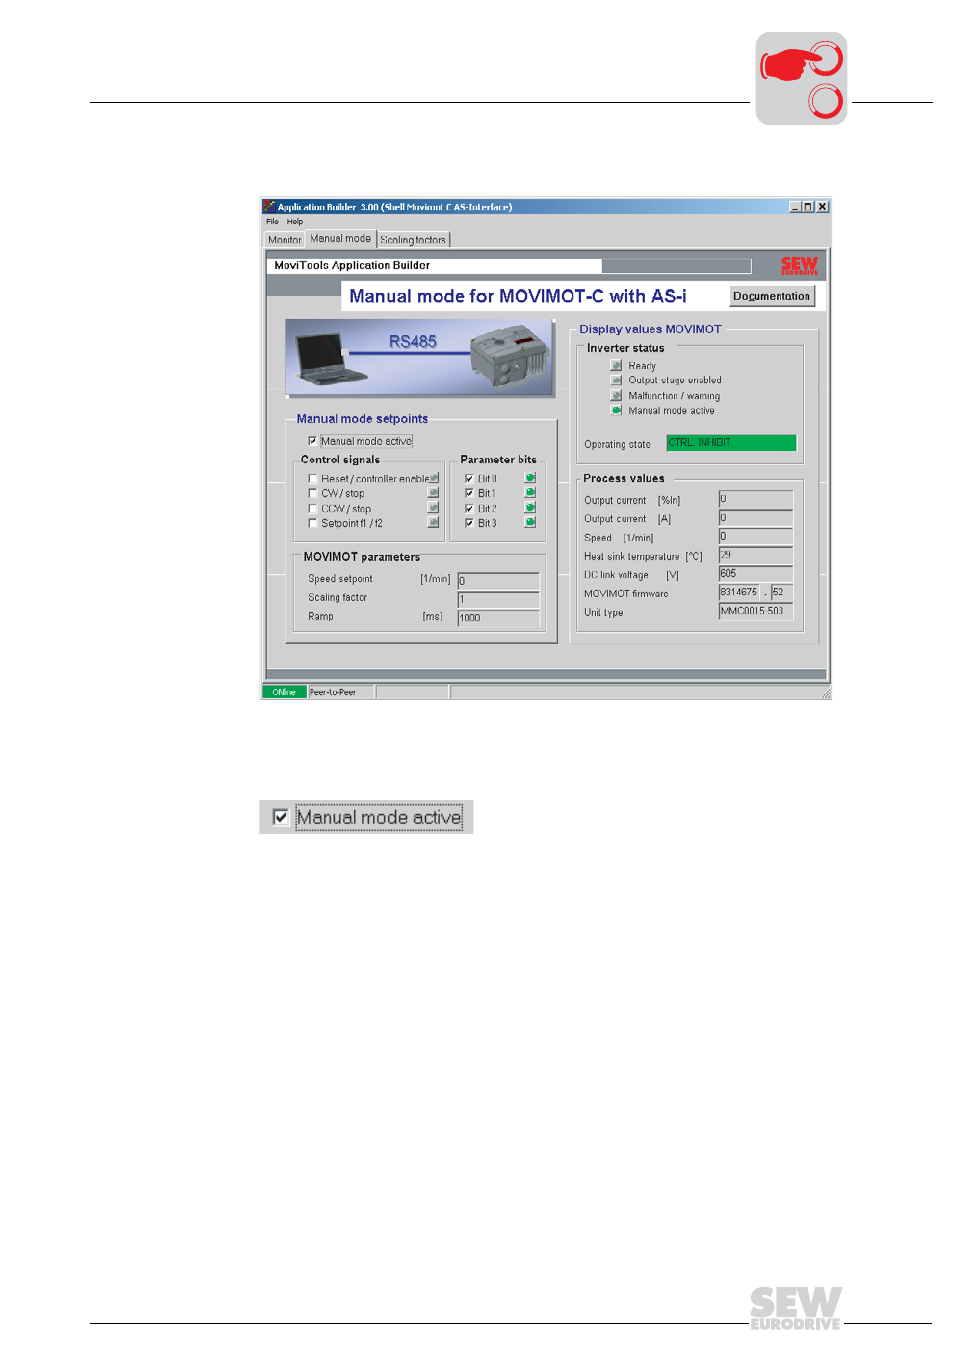This screenshot has width=954, height=1351.
Task: Click the 'Display values MOVIMOT' group title
Action: [x=650, y=329]
